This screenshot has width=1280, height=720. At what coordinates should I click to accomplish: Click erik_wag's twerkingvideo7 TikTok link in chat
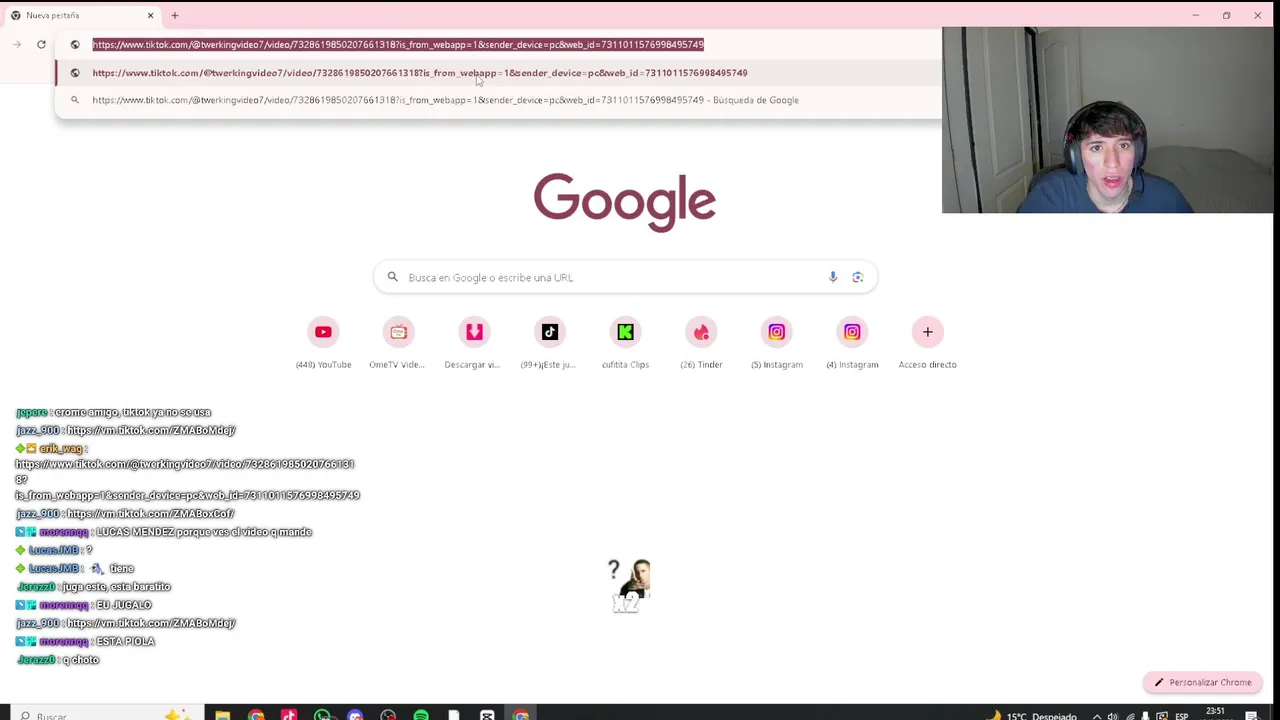coord(187,480)
